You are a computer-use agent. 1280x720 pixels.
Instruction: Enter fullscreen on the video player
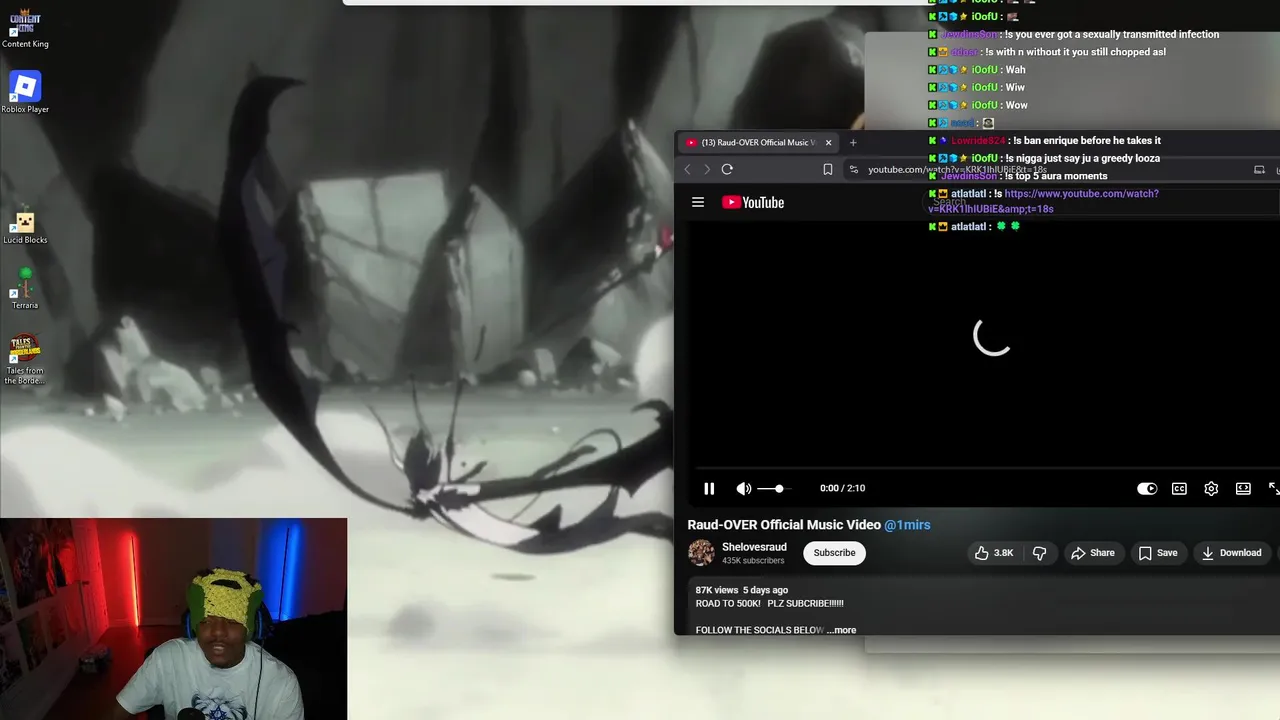(x=1274, y=488)
